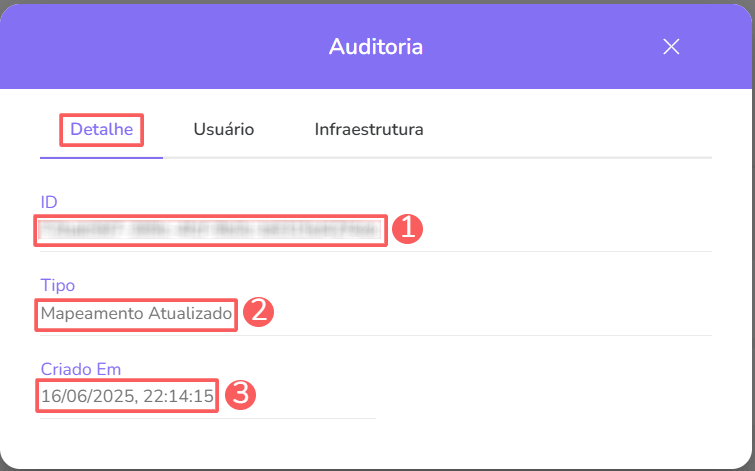The image size is (755, 471).
Task: Close the Auditoria dialog with the X
Action: point(671,46)
